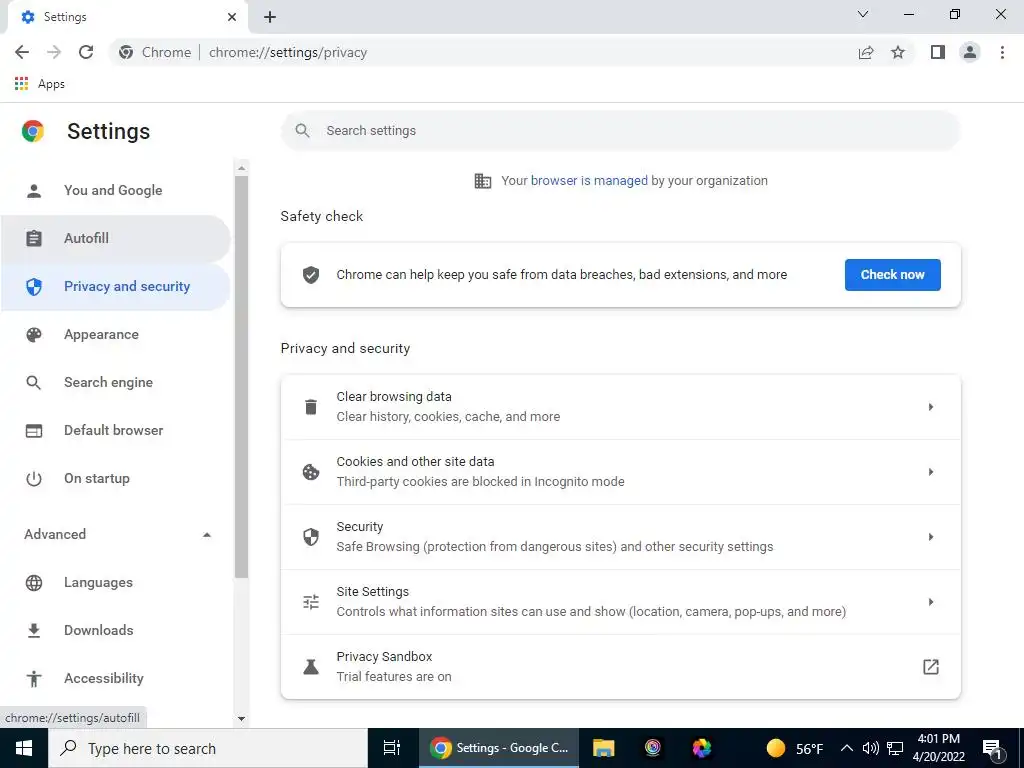Click the Privacy Sandbox flask icon

311,667
